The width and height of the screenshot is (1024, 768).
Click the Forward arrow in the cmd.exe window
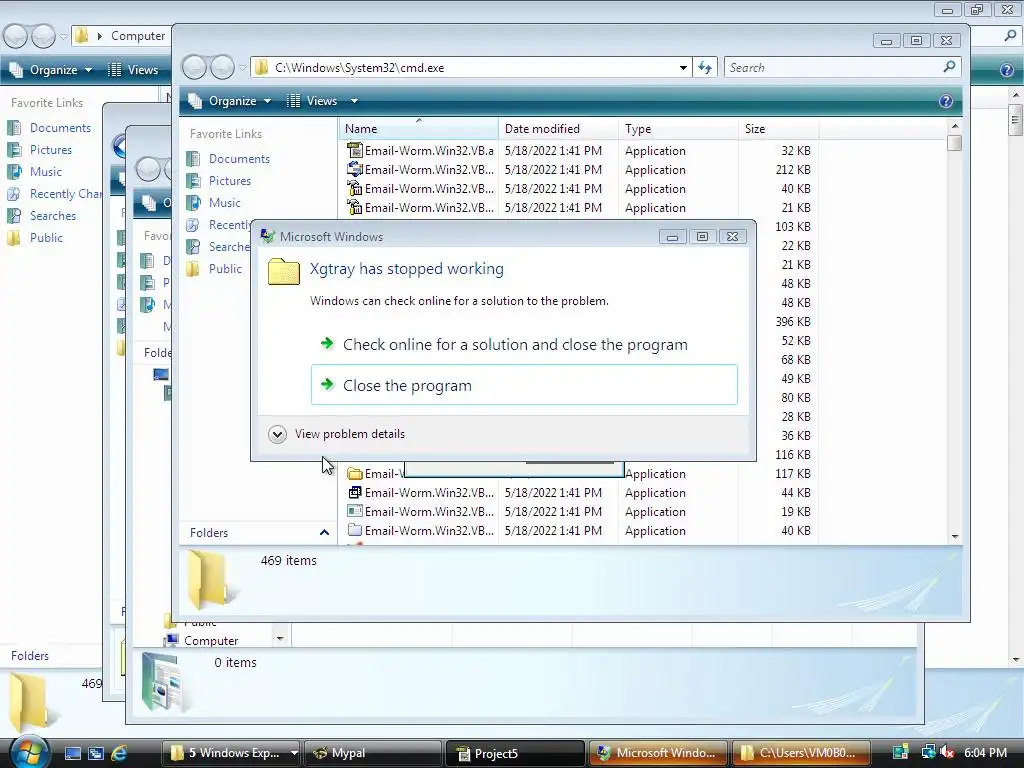click(x=222, y=67)
